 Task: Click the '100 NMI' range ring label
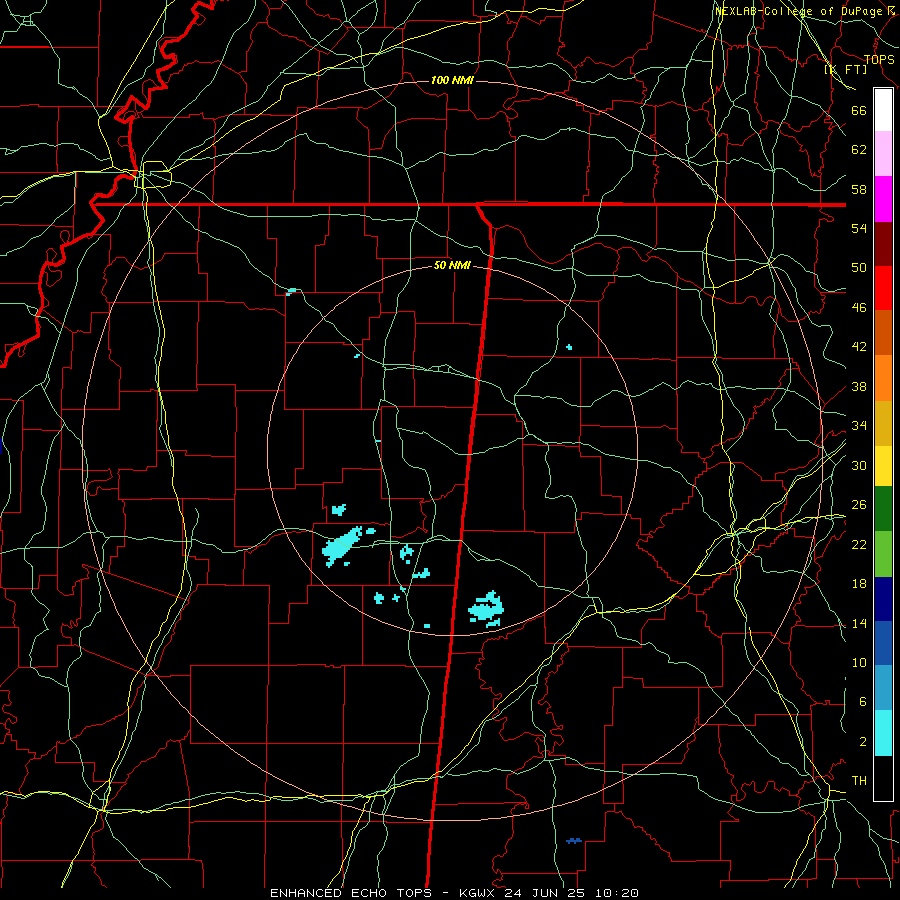point(452,80)
